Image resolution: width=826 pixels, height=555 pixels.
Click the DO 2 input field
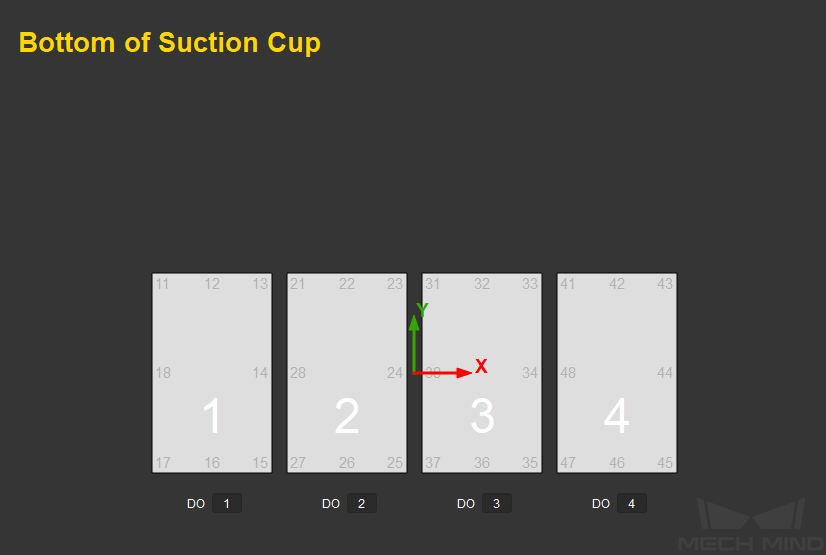point(362,503)
